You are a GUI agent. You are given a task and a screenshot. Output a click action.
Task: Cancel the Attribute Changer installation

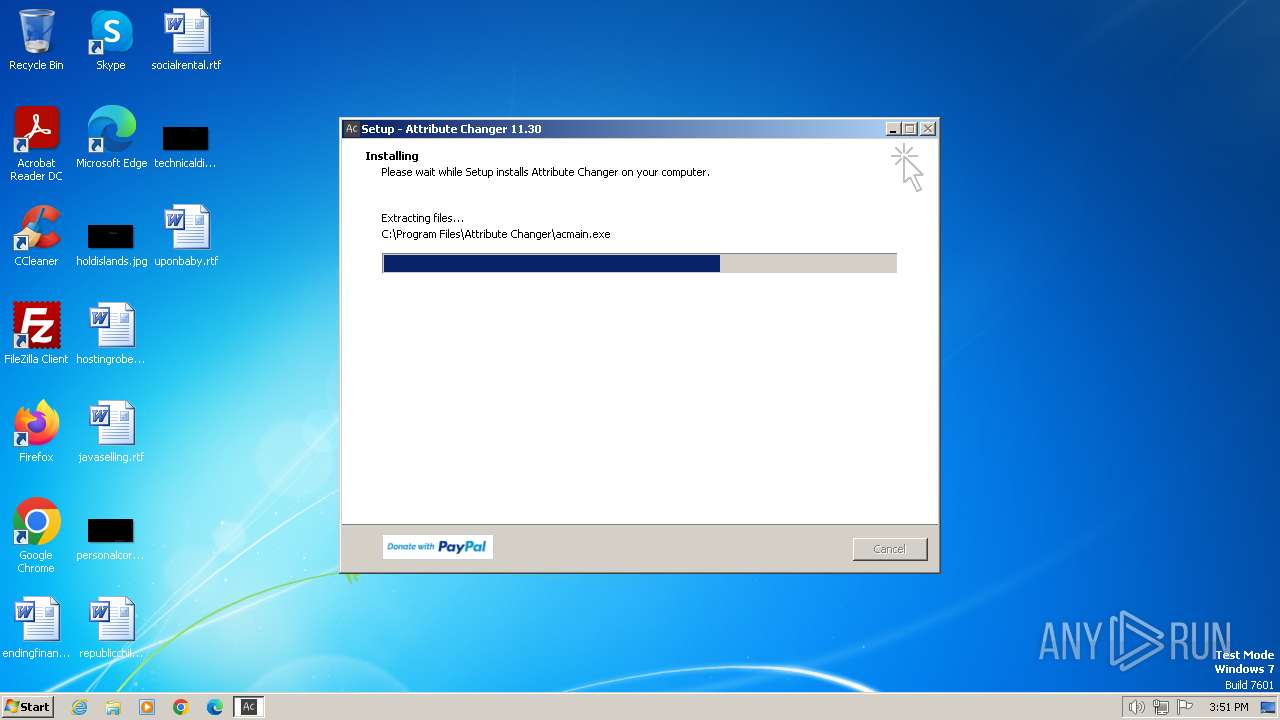point(889,549)
